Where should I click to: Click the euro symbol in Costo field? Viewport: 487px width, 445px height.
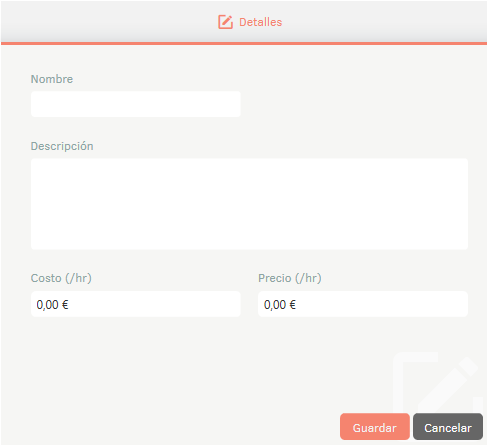coord(65,305)
